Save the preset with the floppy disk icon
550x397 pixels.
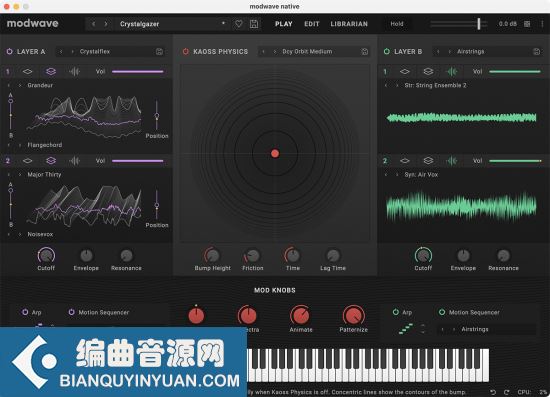click(254, 24)
